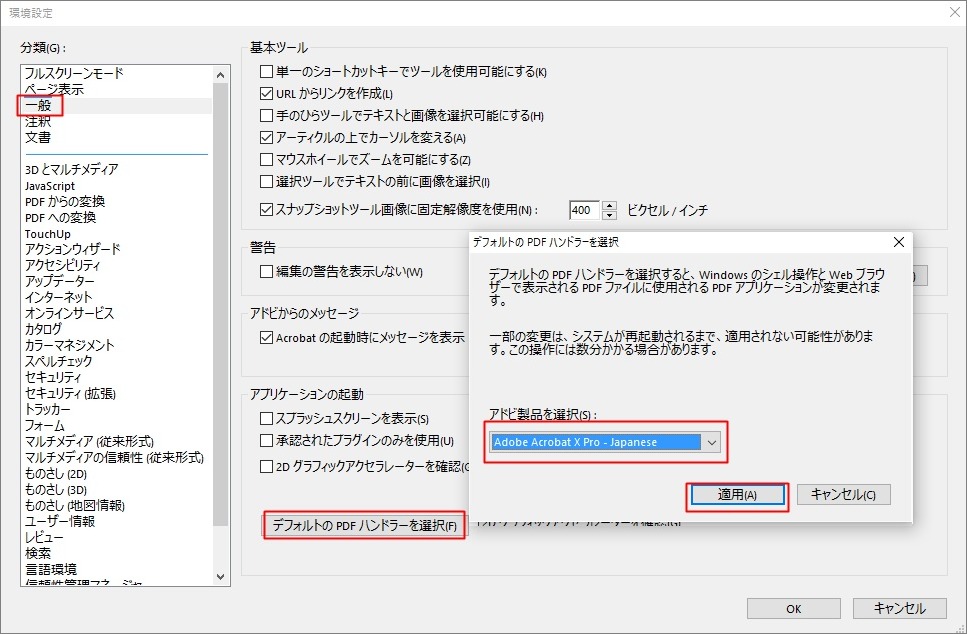Toggle 'Acrobat の起動時にメッセージを表示' checkbox

tap(266, 337)
